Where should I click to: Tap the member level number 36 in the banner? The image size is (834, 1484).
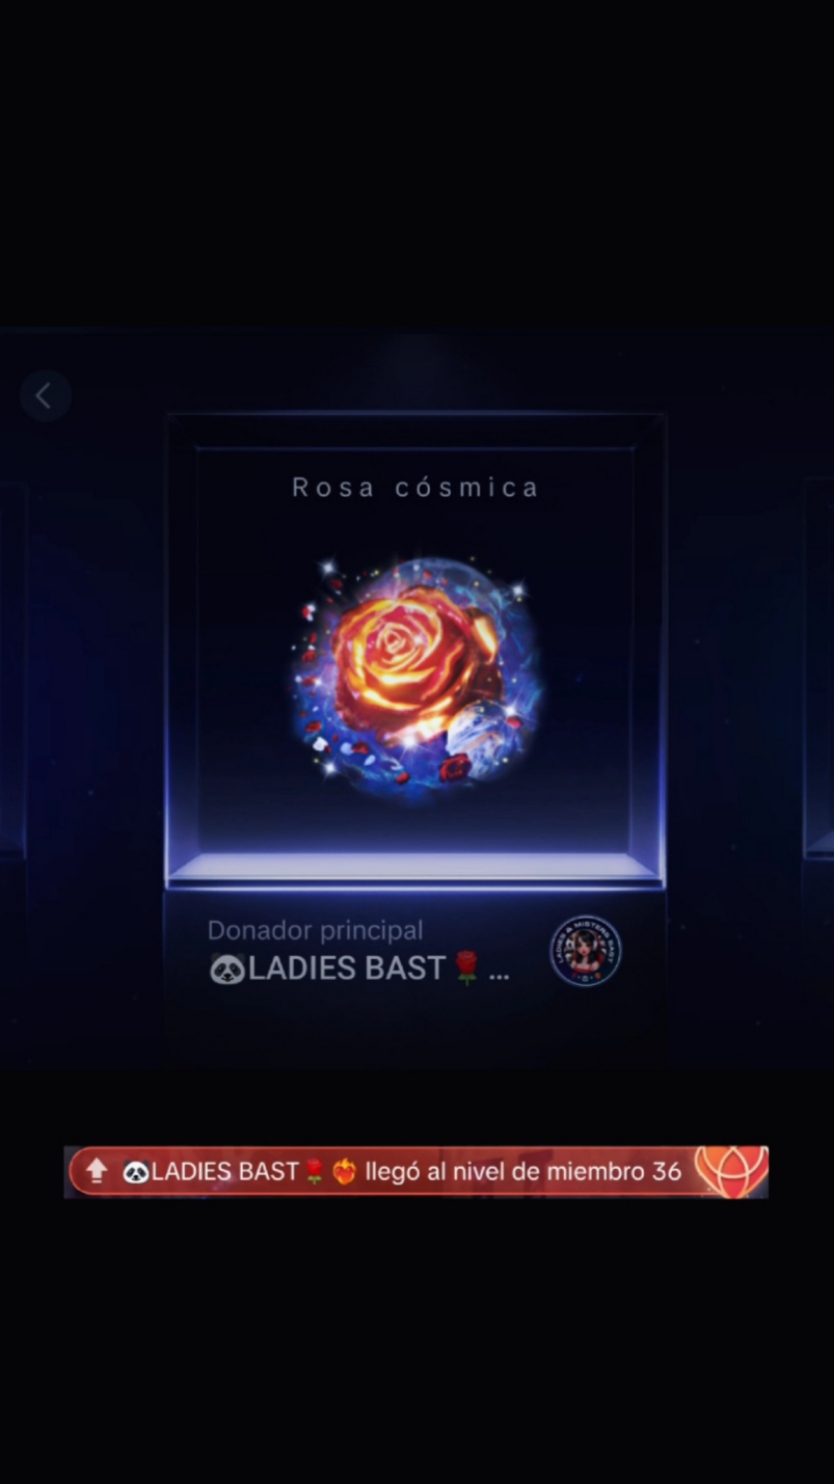(x=666, y=1172)
